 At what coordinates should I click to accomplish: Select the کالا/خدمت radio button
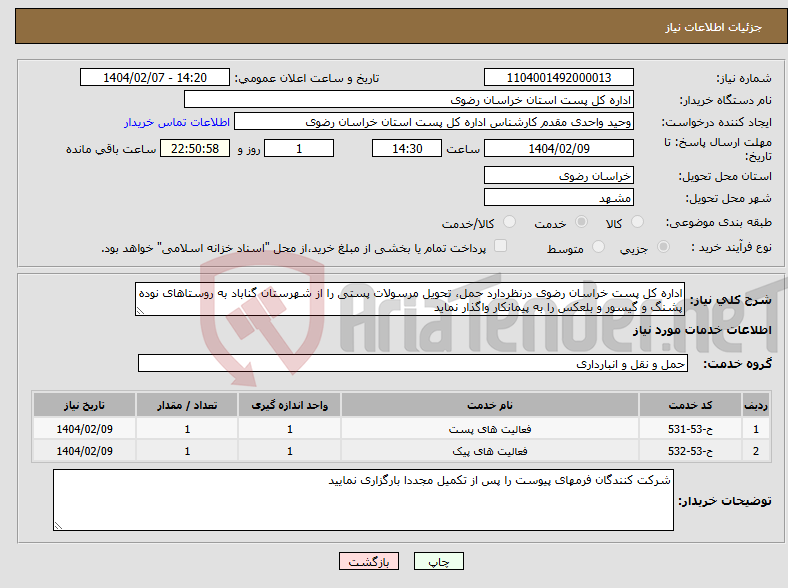tap(510, 222)
